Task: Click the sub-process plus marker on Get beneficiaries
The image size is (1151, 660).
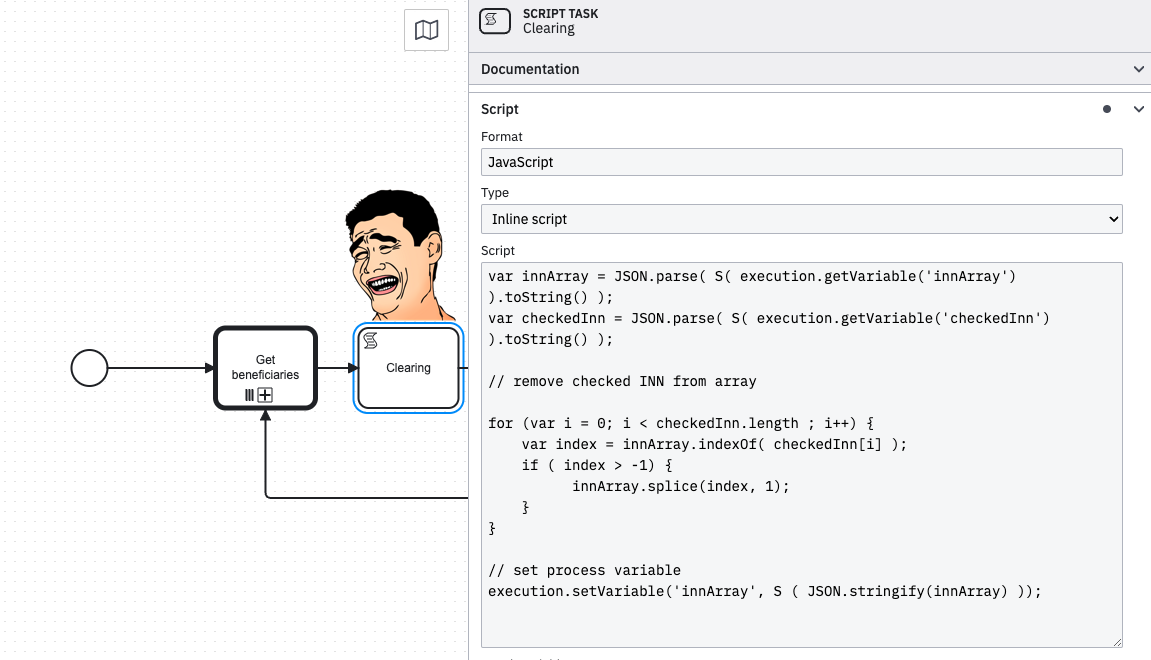Action: point(266,395)
